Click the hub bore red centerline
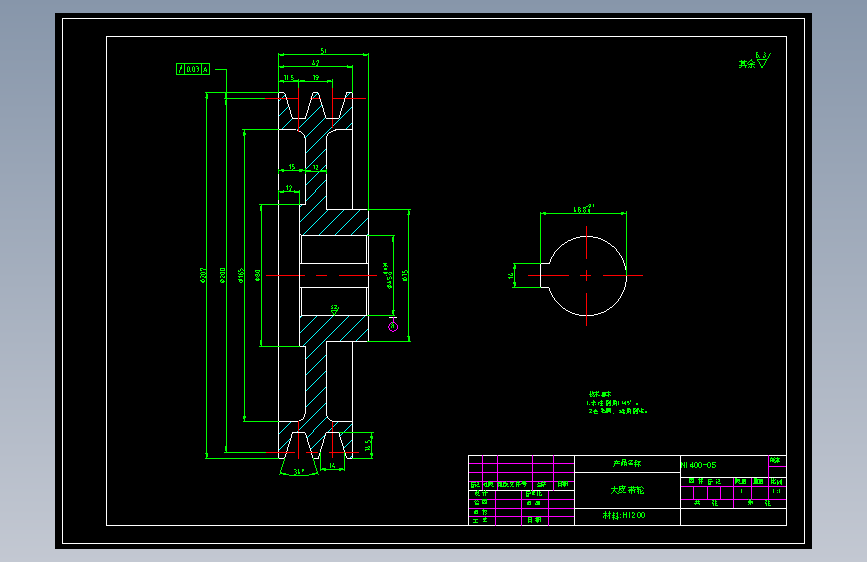 [321, 275]
